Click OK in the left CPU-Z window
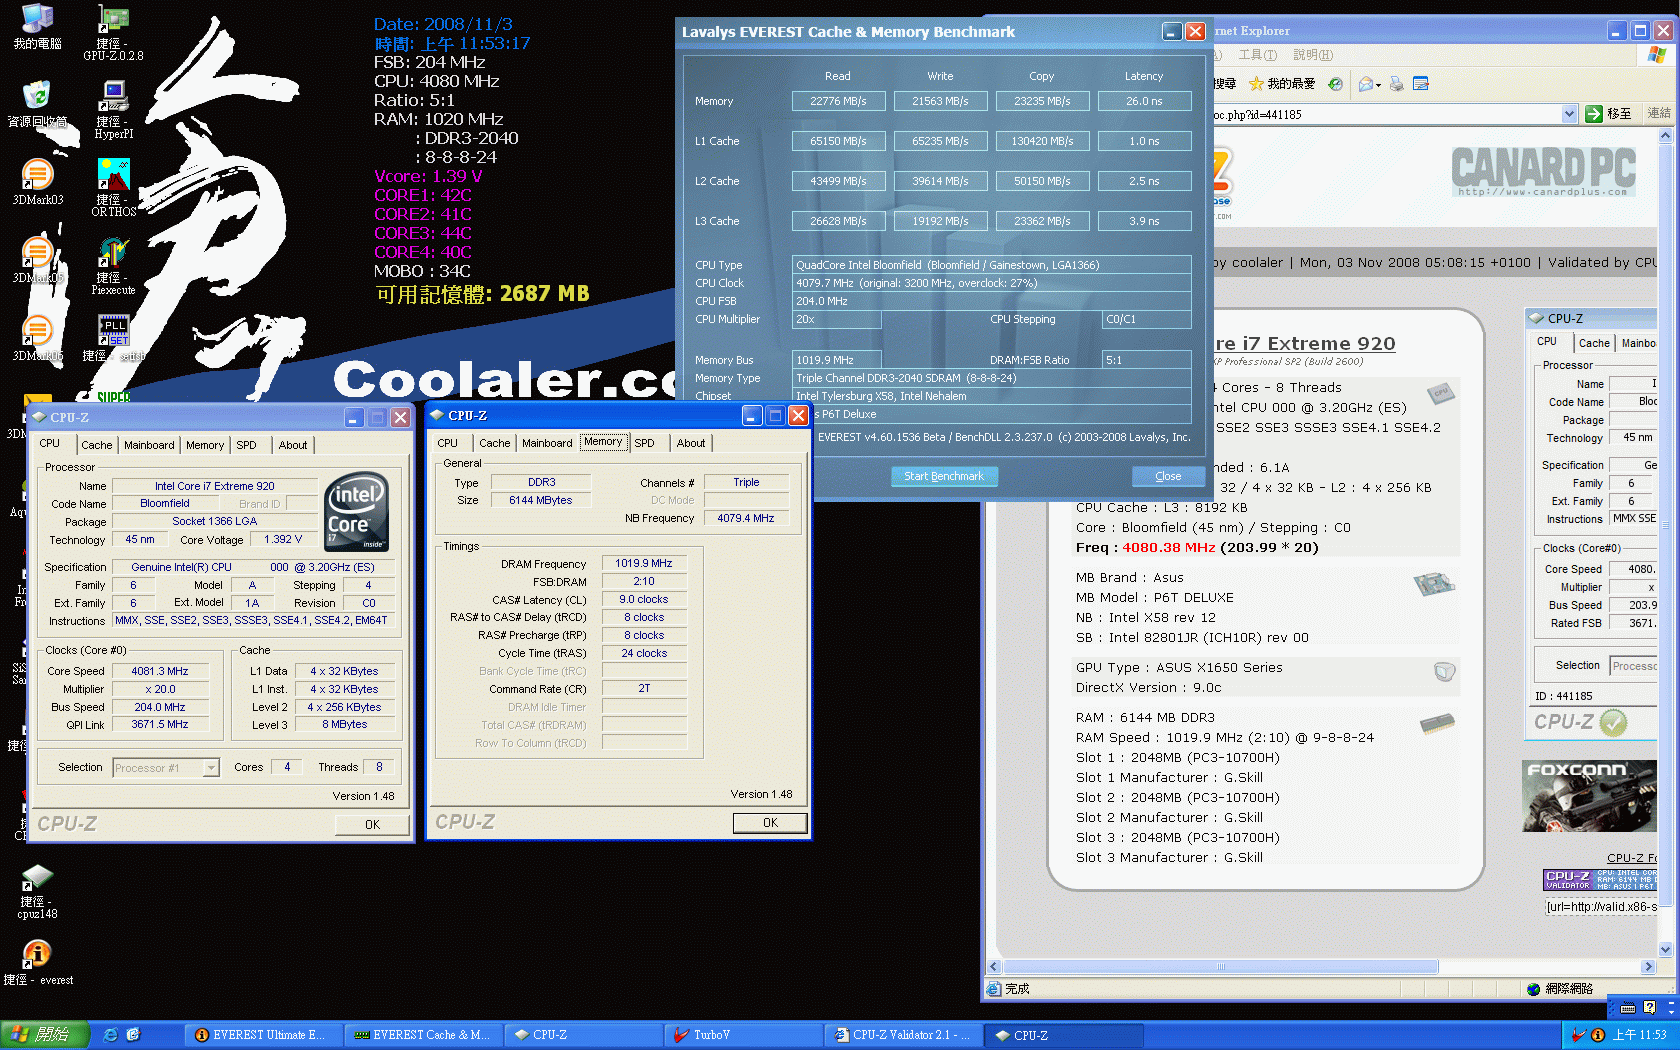This screenshot has height=1050, width=1680. (x=372, y=825)
